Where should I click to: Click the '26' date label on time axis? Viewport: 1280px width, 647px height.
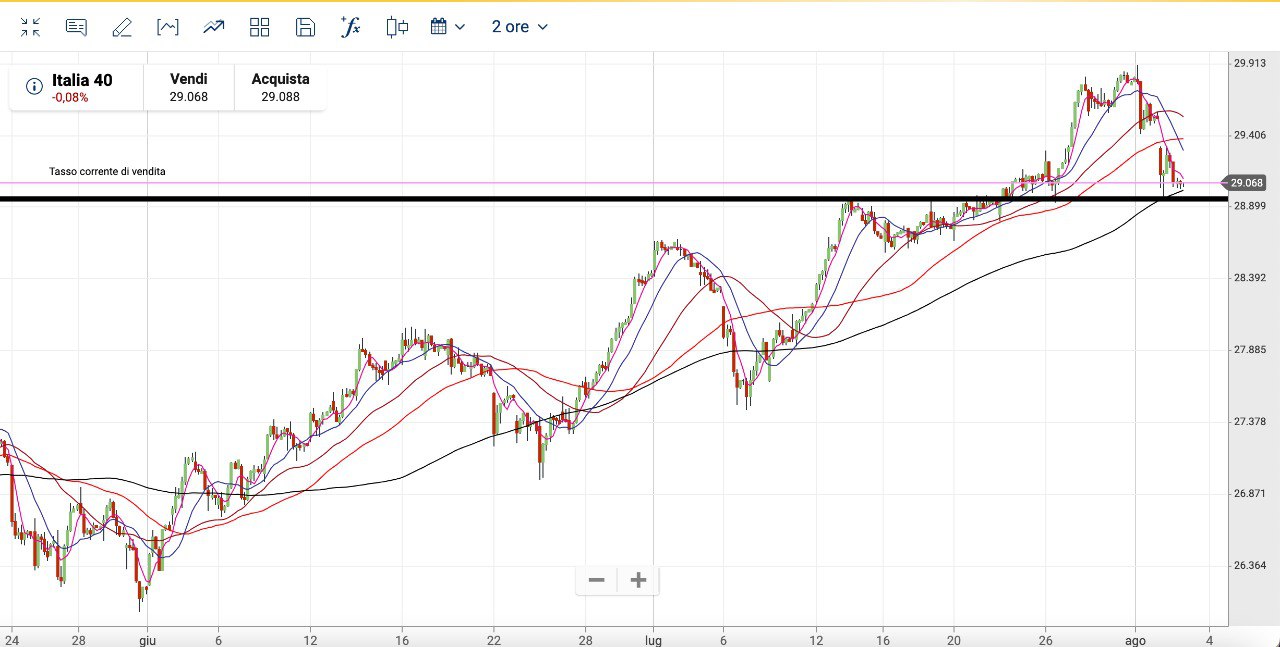pyautogui.click(x=1046, y=640)
